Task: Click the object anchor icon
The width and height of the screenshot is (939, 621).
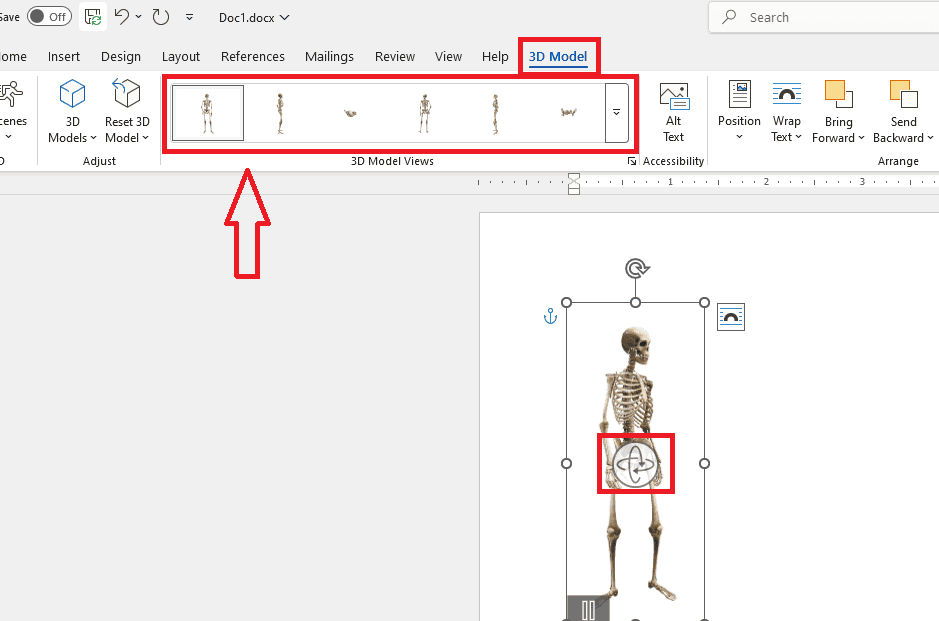Action: (x=550, y=316)
